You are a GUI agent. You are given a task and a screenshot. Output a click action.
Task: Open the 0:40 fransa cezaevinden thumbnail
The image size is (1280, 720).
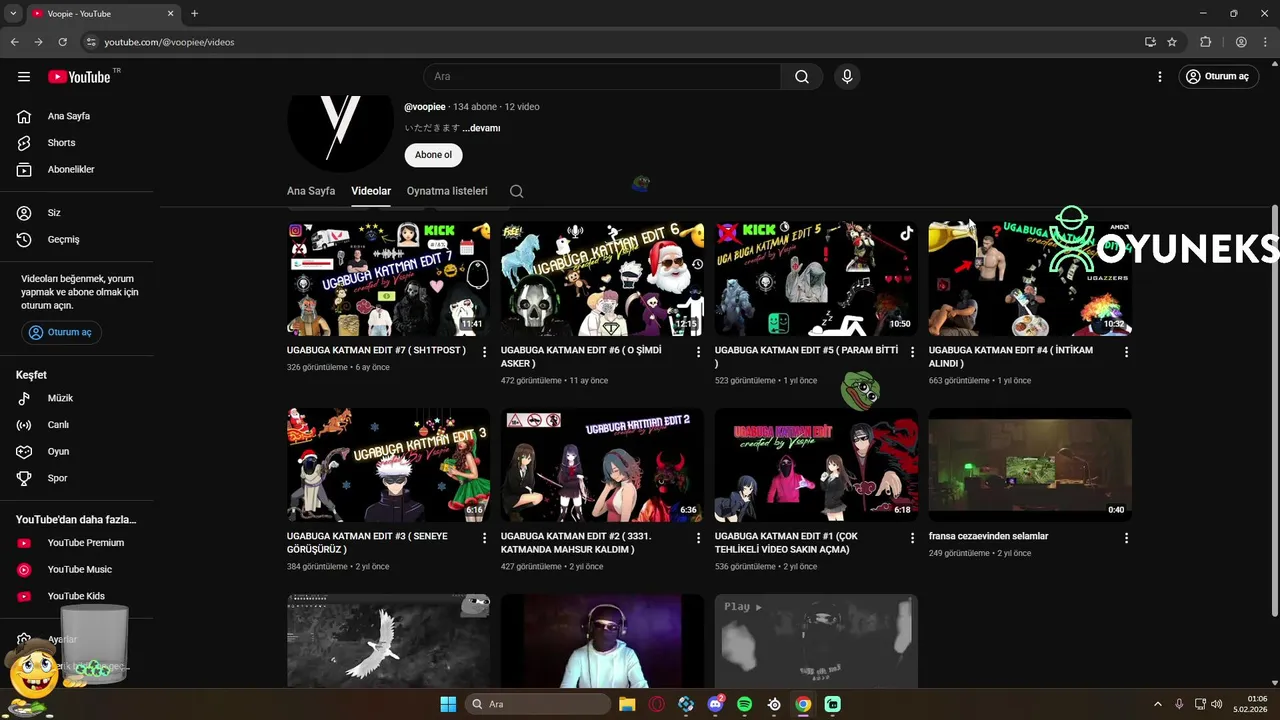click(1030, 465)
